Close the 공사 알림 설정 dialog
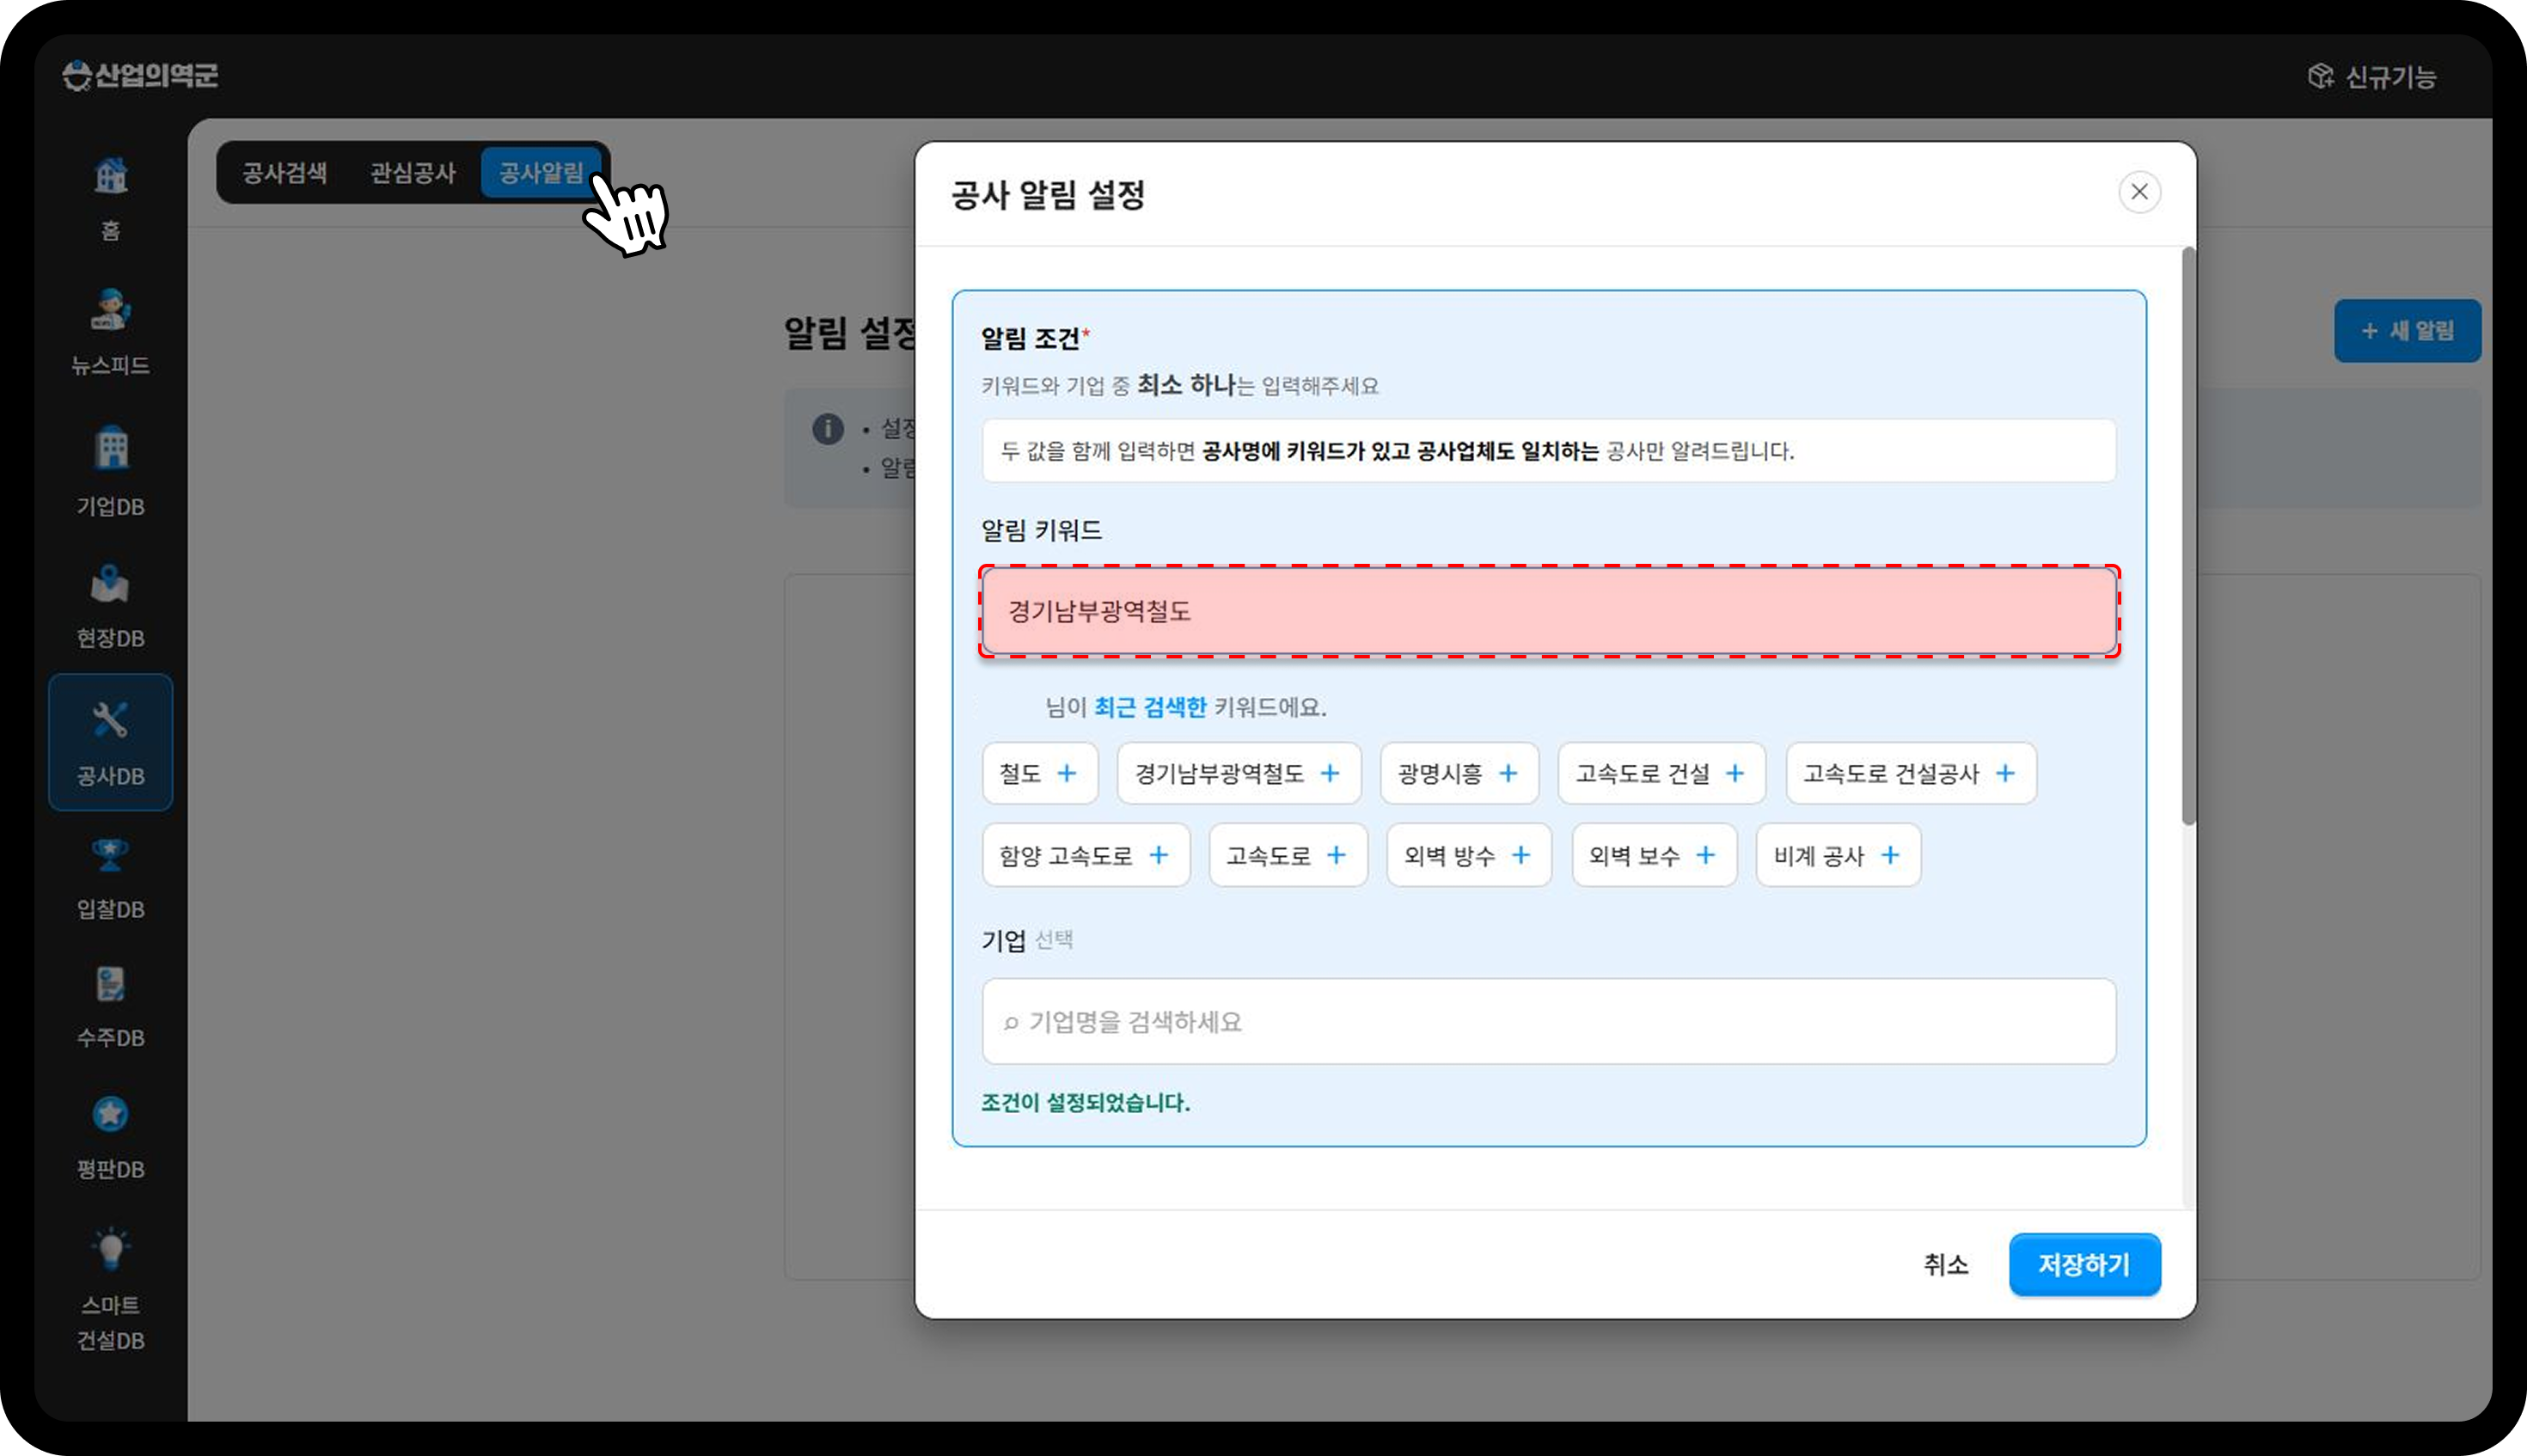The height and width of the screenshot is (1456, 2527). coord(2139,191)
